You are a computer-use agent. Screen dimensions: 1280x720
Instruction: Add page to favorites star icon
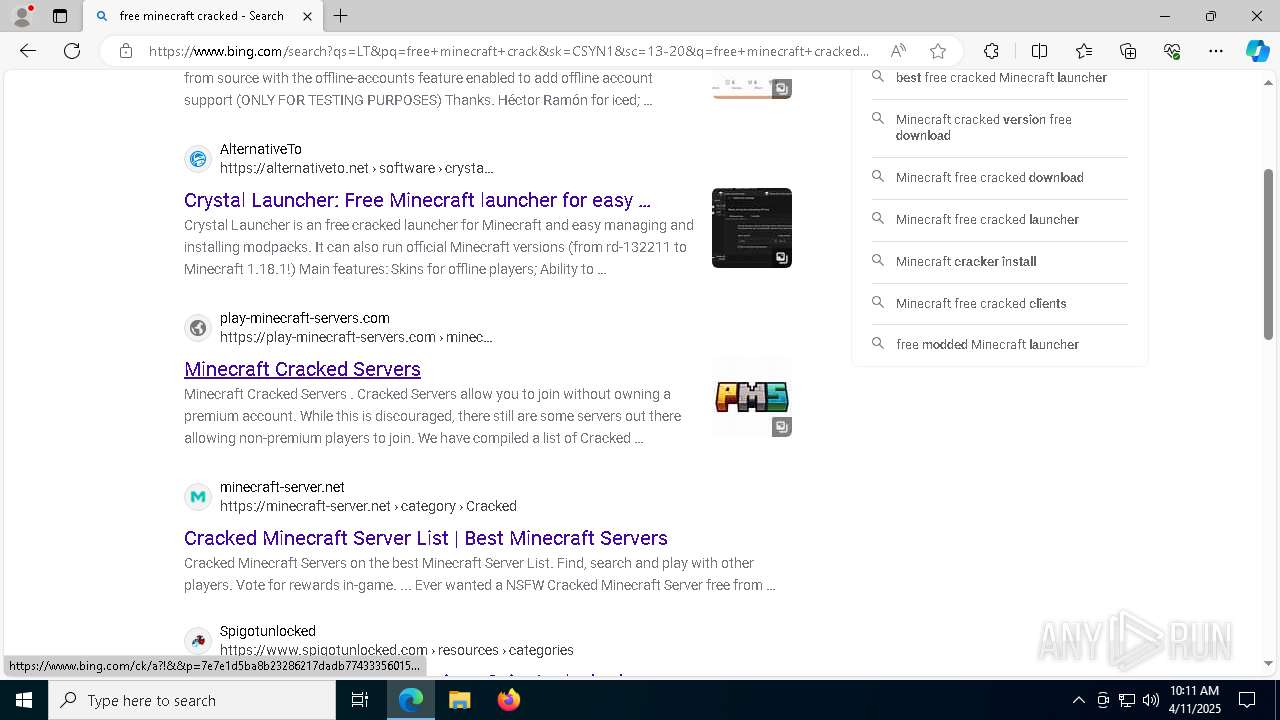coord(937,51)
